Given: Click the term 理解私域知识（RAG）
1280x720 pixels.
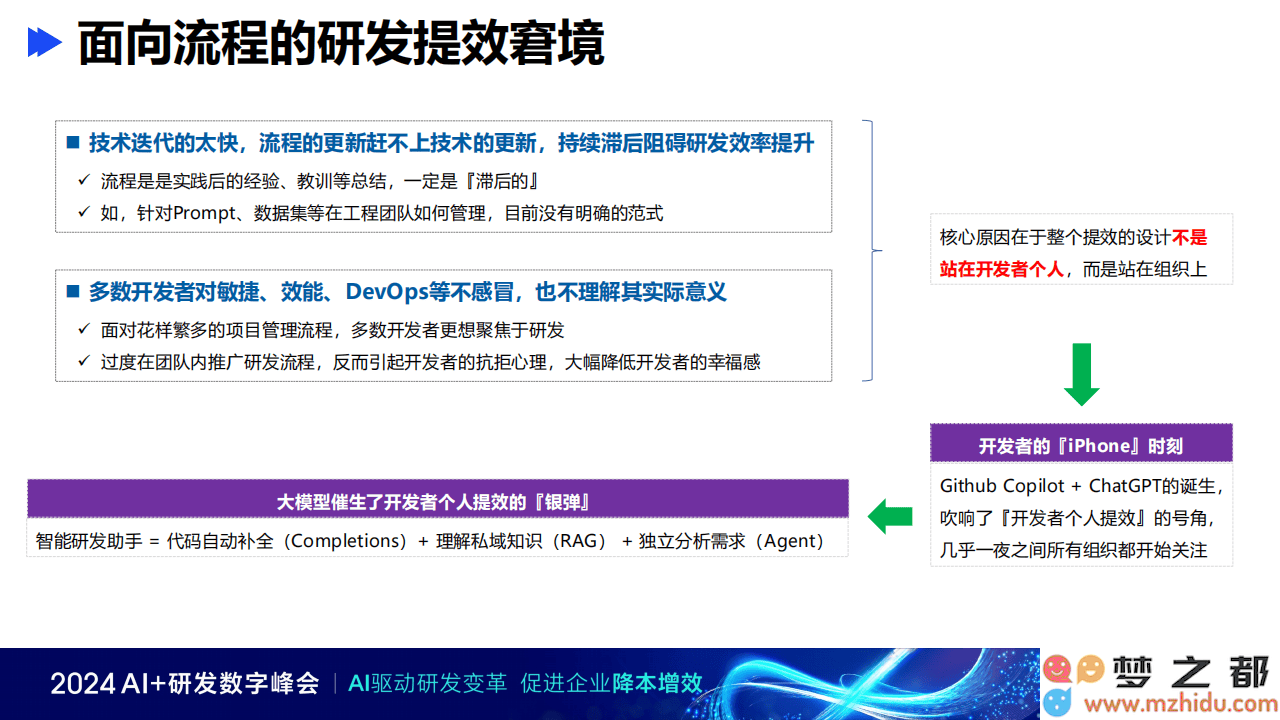Looking at the screenshot, I should [522, 541].
